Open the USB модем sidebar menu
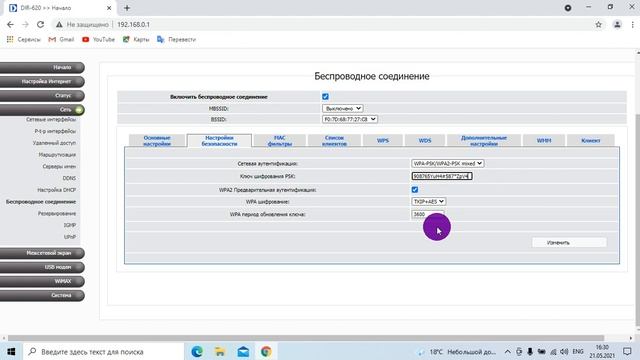The width and height of the screenshot is (640, 360). click(x=42, y=267)
